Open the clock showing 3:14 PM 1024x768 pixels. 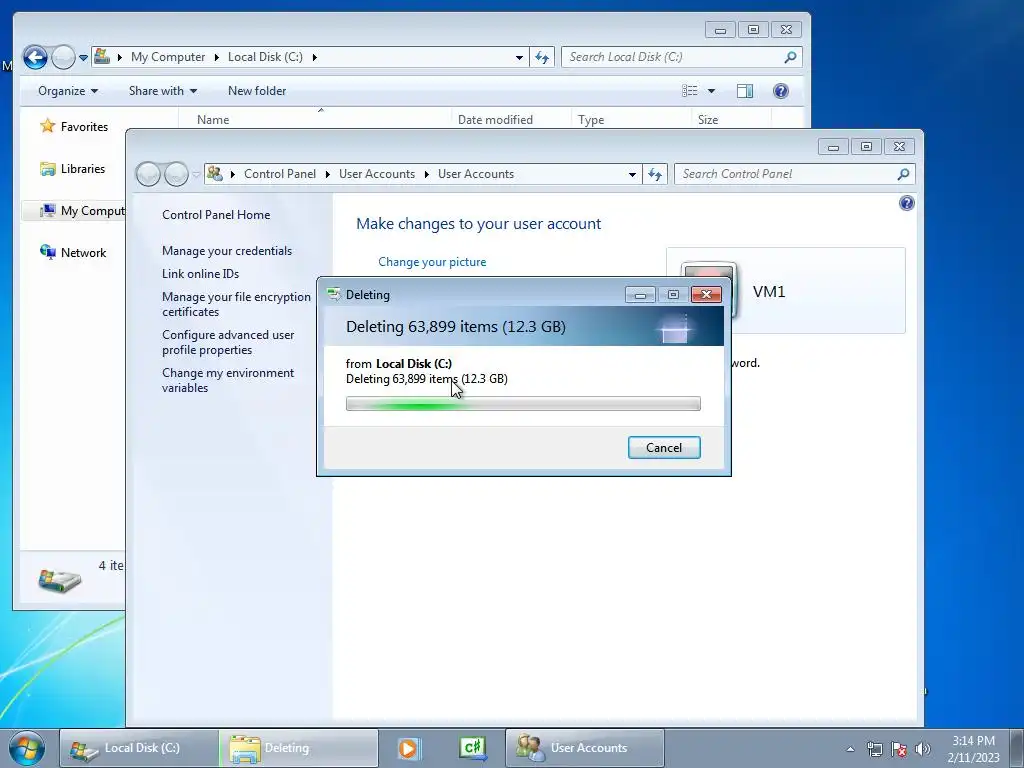[973, 748]
